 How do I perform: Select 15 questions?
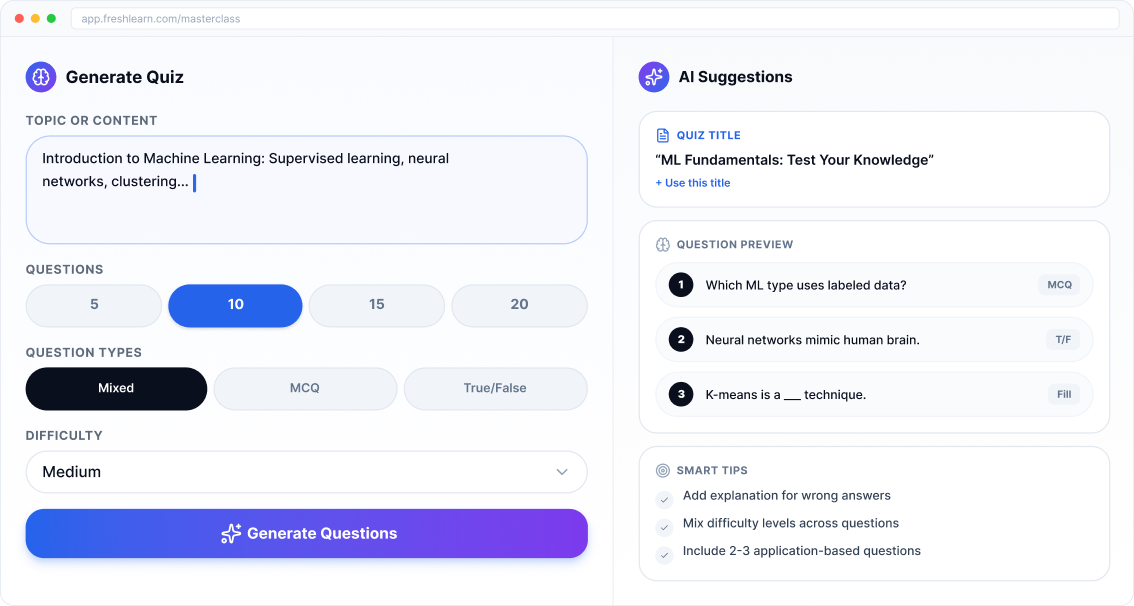pos(377,305)
